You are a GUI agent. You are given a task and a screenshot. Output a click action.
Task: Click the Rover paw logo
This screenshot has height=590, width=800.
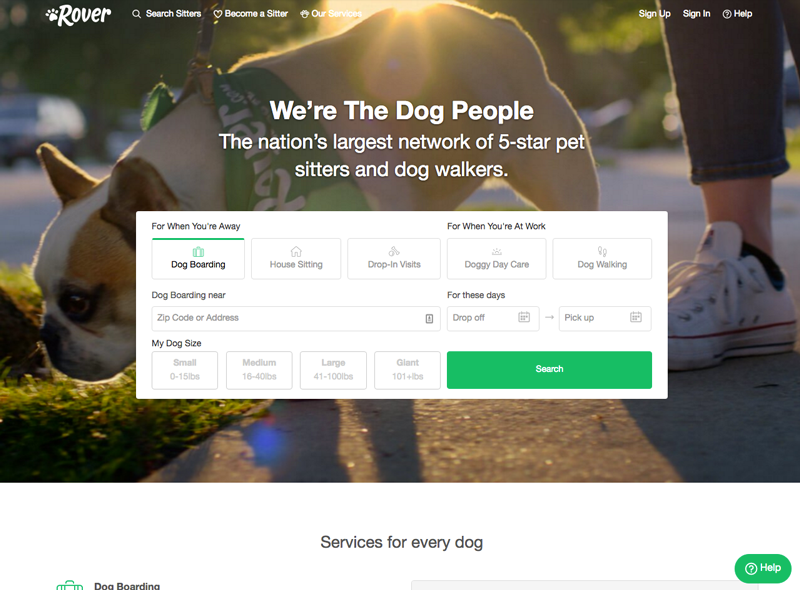pos(78,15)
